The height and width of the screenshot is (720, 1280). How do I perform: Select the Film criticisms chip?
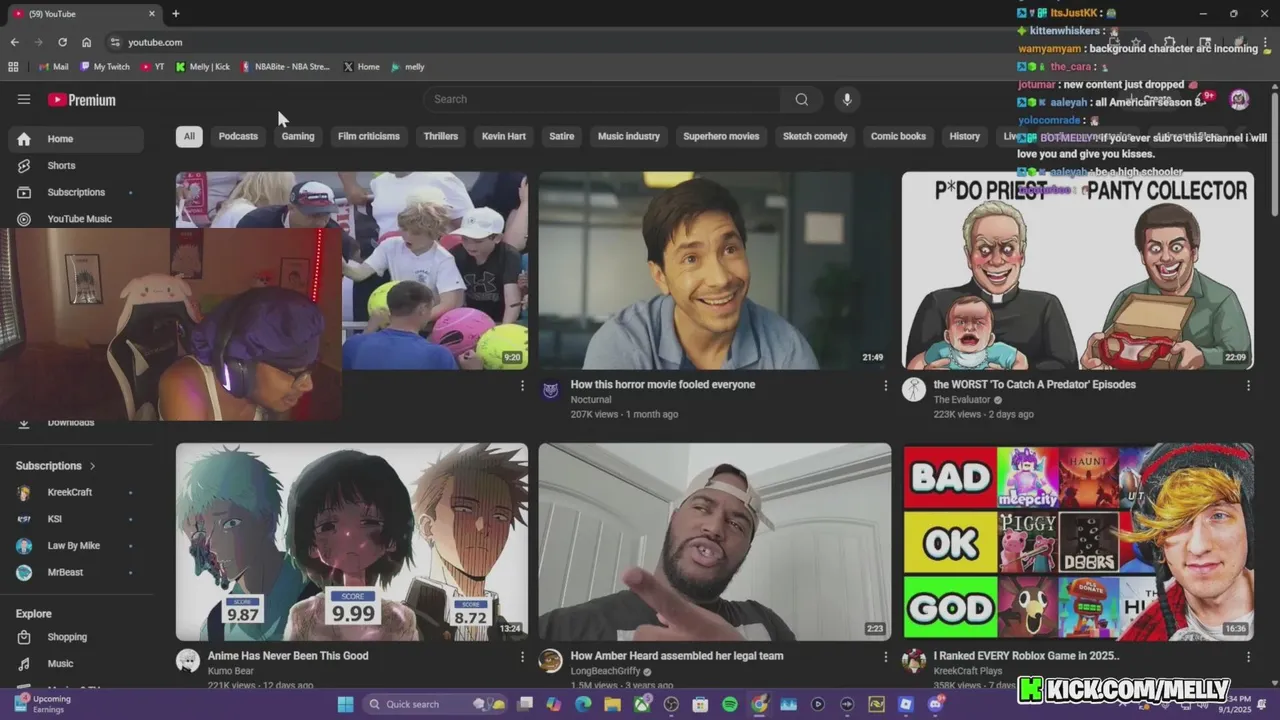point(369,136)
